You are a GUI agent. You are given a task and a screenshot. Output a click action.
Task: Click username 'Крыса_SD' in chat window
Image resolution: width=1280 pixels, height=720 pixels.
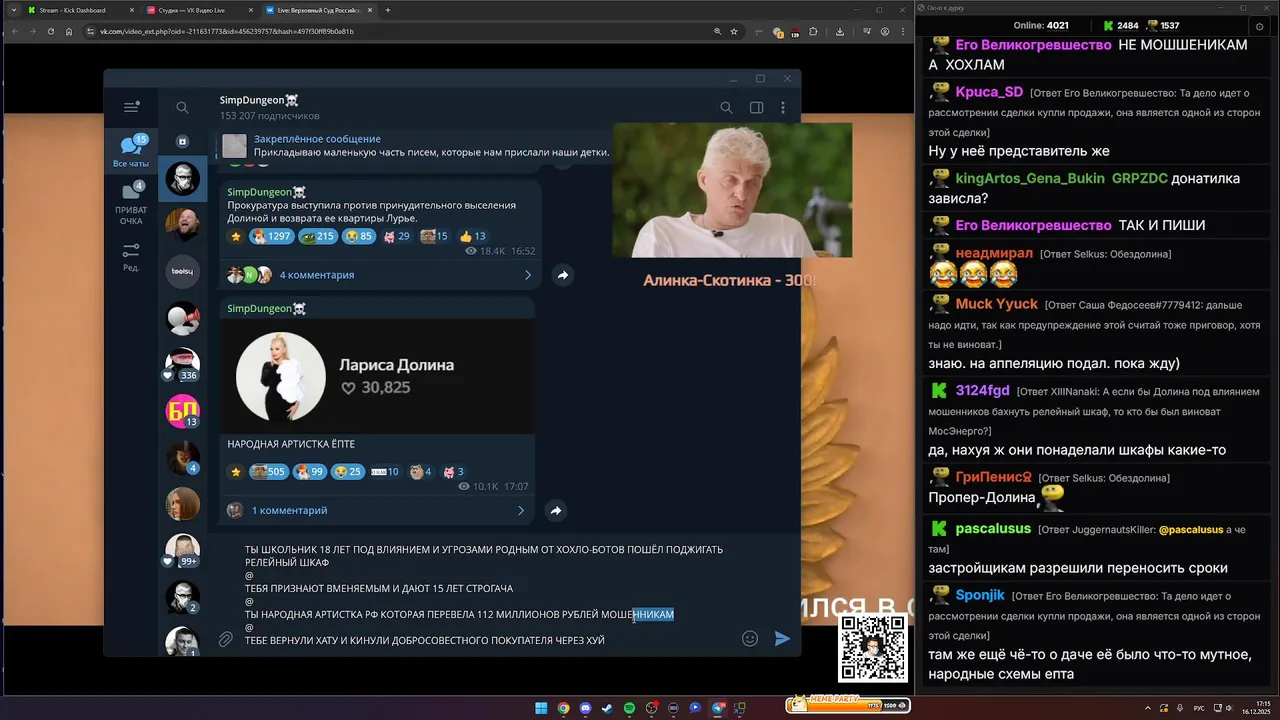pyautogui.click(x=989, y=92)
